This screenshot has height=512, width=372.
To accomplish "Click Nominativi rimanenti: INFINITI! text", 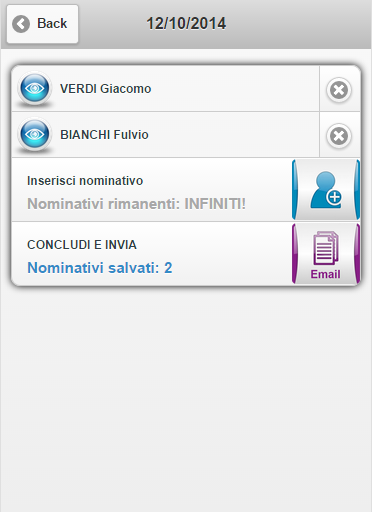I will (x=136, y=204).
